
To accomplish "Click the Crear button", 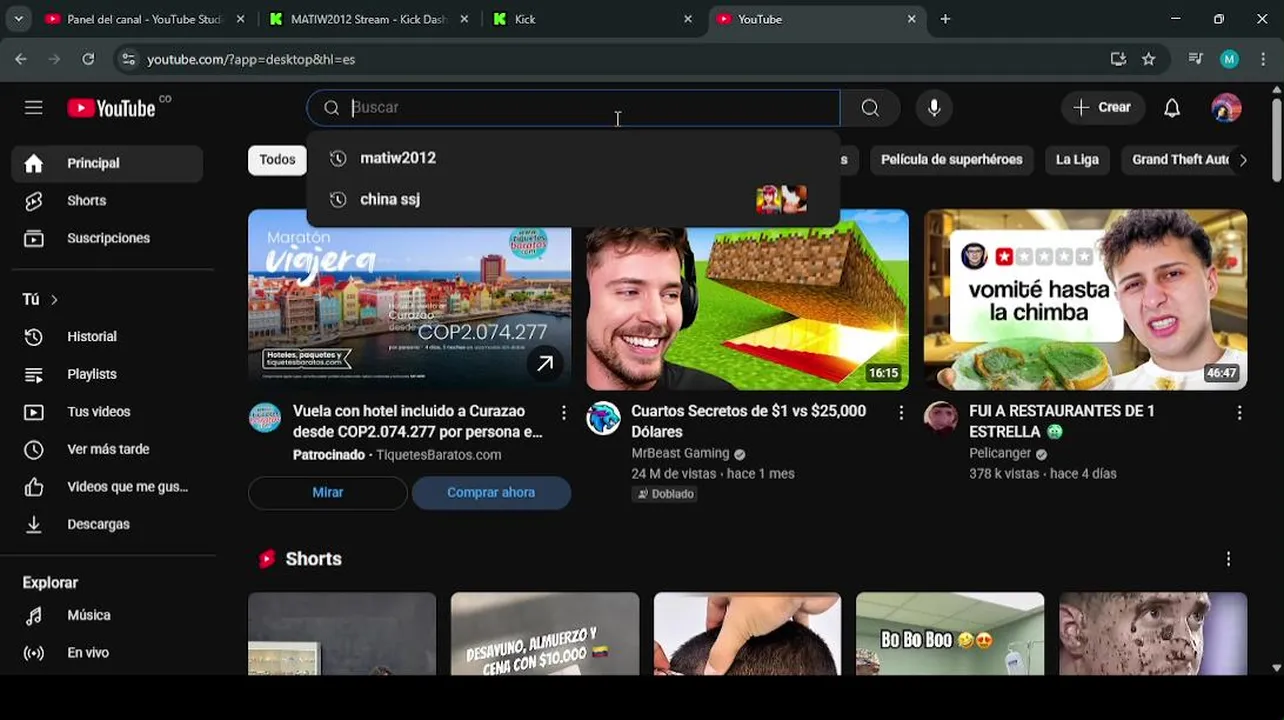I will point(1102,108).
